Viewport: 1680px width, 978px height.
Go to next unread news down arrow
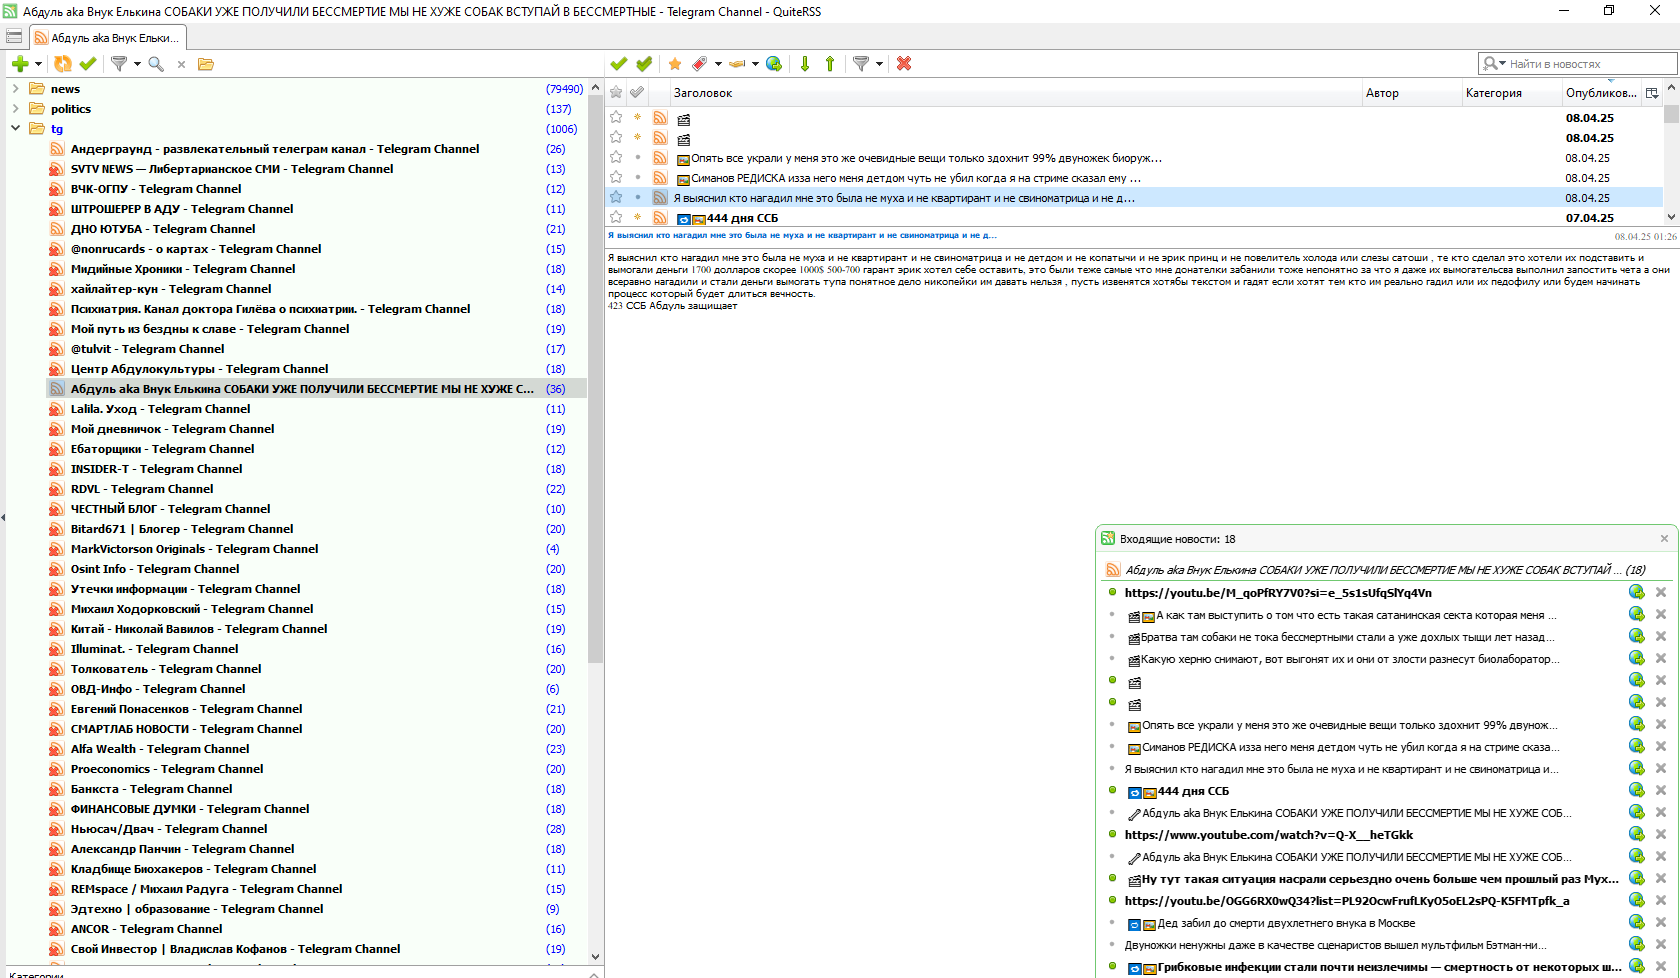click(x=805, y=64)
